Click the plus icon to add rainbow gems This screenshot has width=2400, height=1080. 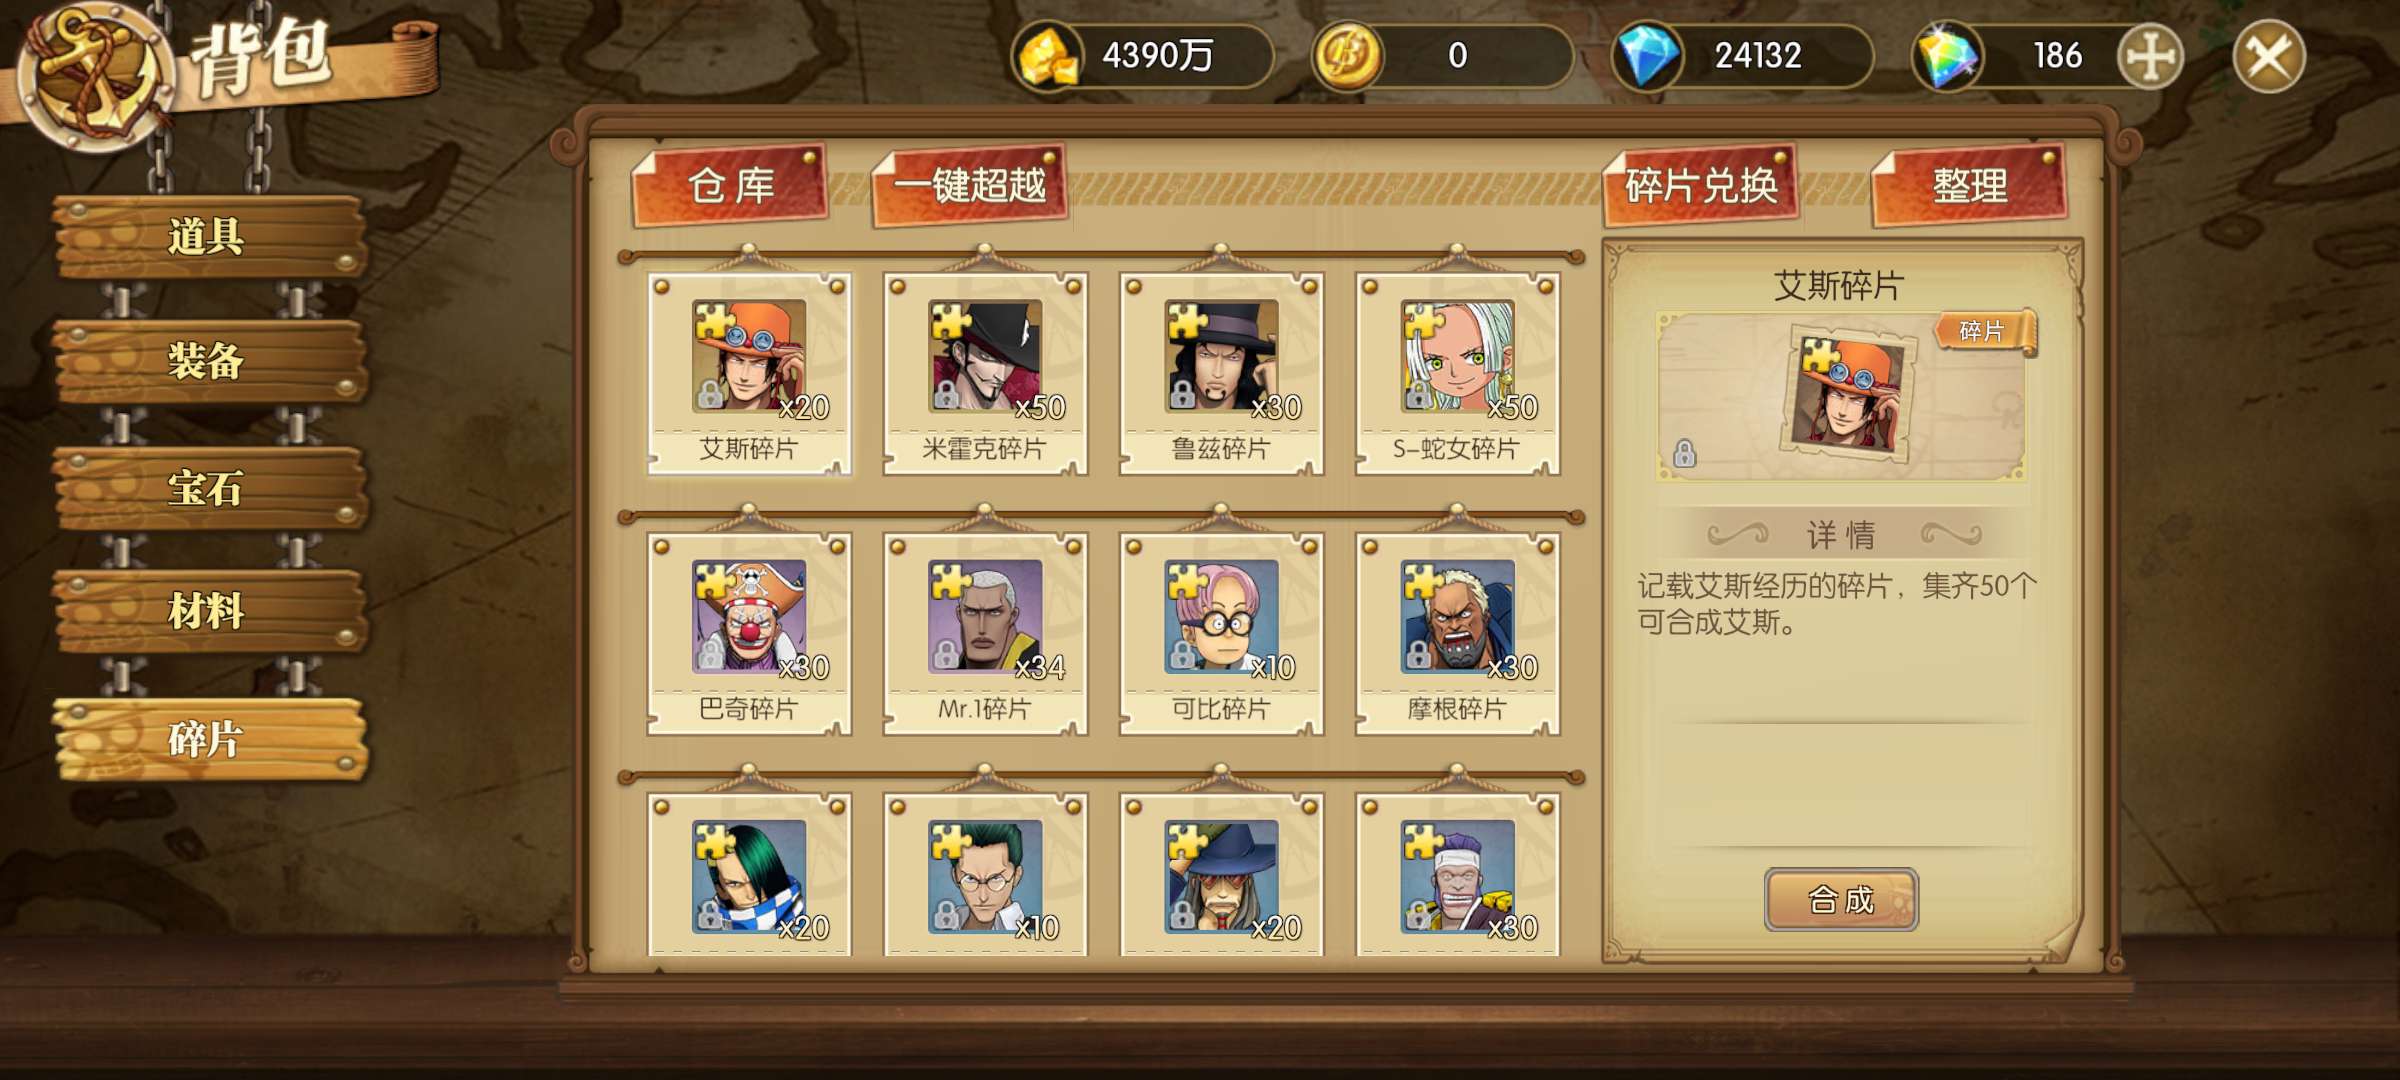tap(2150, 56)
